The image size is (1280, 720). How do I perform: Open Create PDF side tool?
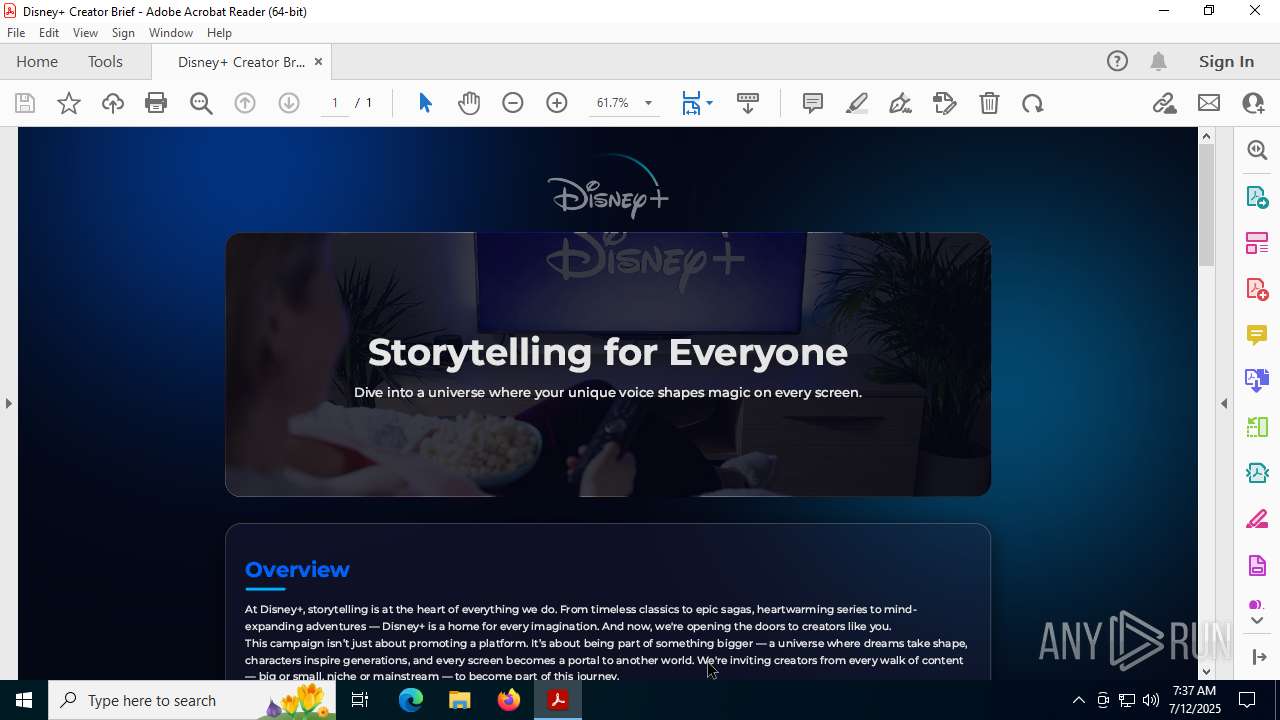(x=1257, y=288)
